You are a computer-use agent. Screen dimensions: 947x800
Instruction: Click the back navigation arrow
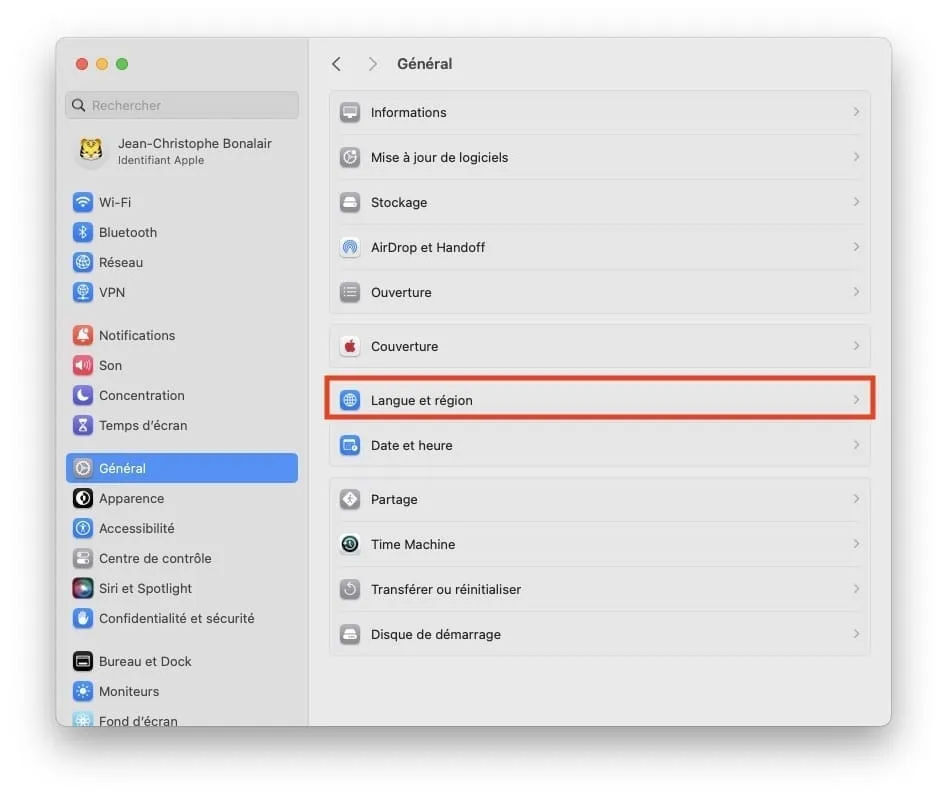click(x=337, y=63)
